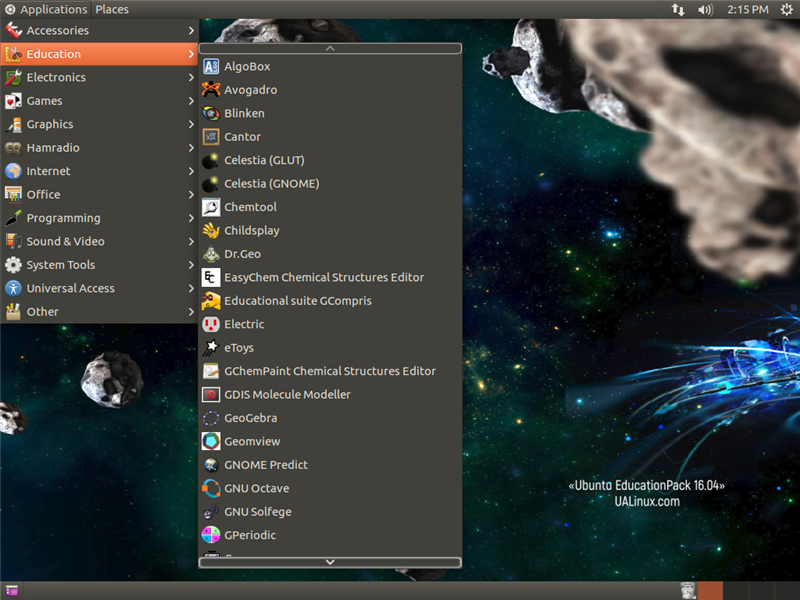
Task: Click the eToys star icon
Action: pyautogui.click(x=211, y=348)
